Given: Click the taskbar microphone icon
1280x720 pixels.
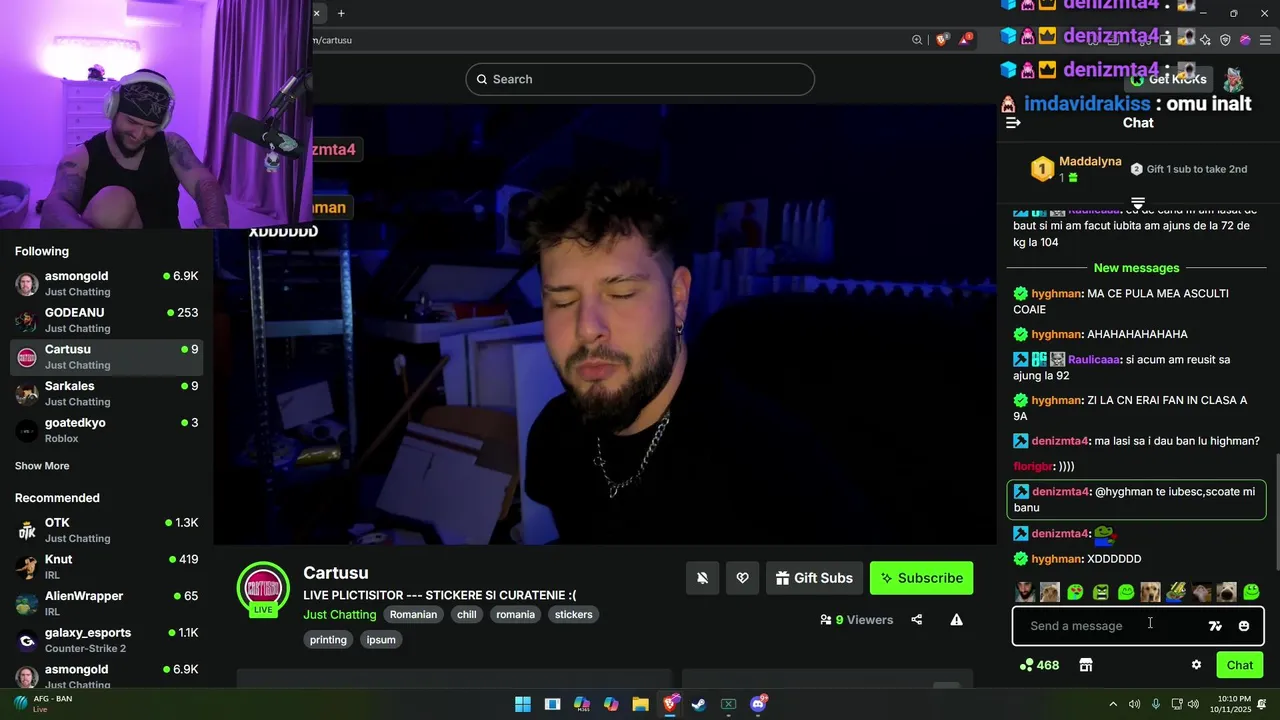Looking at the screenshot, I should point(1156,704).
